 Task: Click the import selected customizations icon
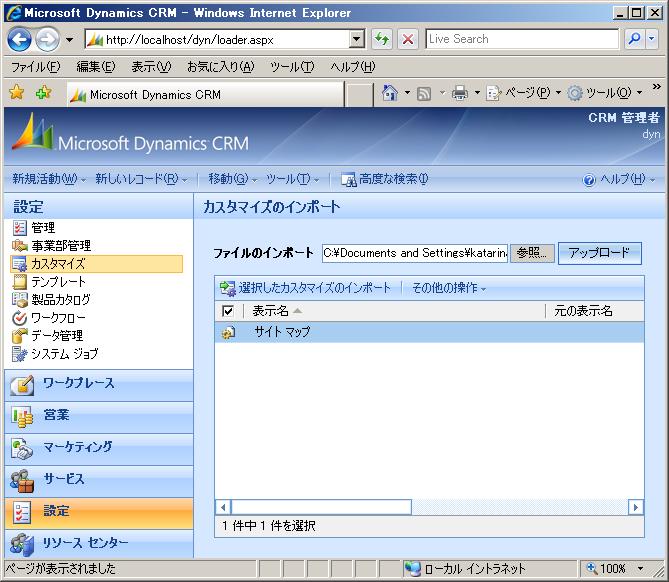pos(228,288)
